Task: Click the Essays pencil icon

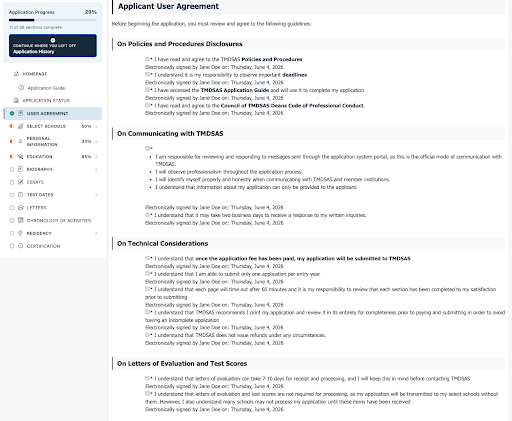Action: click(20, 182)
